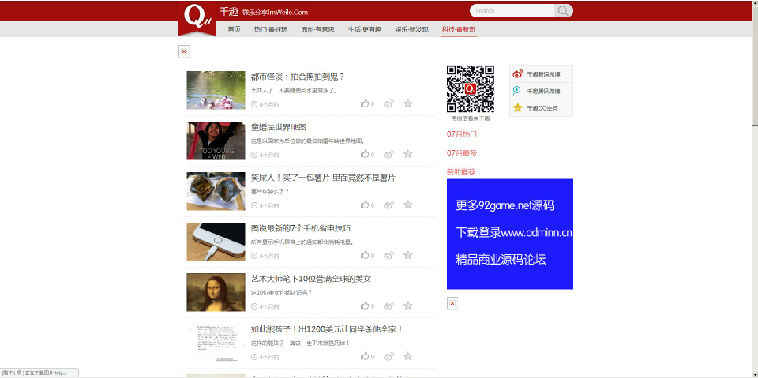Open the 07月热门 sidebar link
The width and height of the screenshot is (758, 378).
tap(461, 134)
